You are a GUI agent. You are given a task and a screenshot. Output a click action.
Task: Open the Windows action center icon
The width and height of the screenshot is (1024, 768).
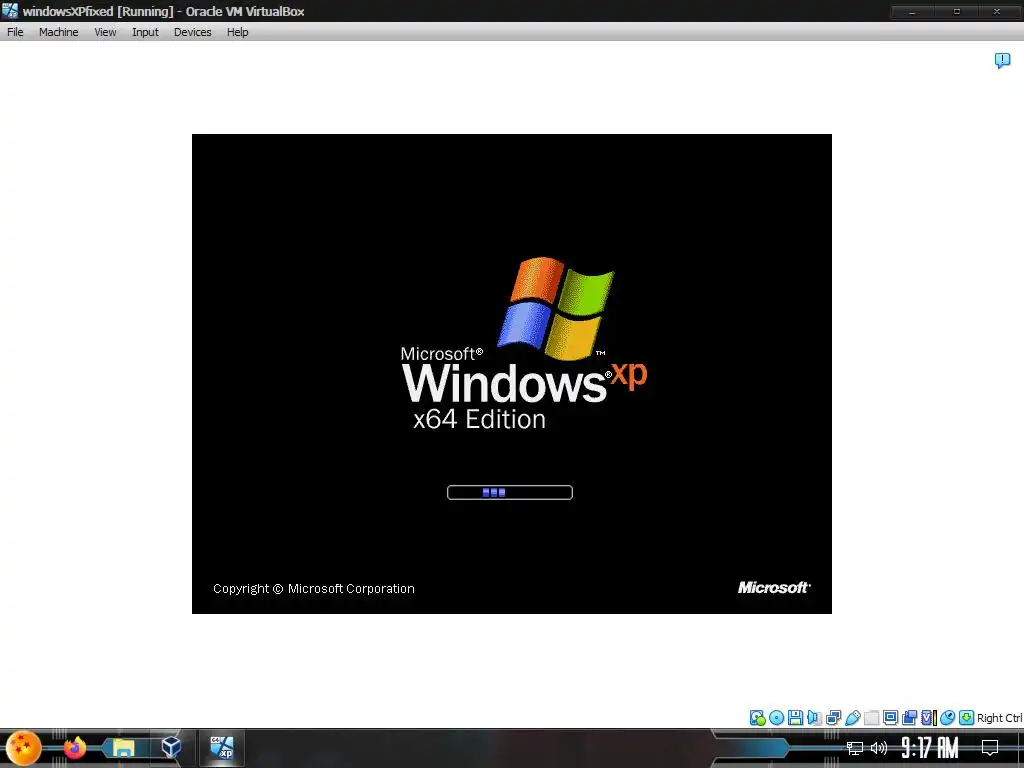point(990,748)
